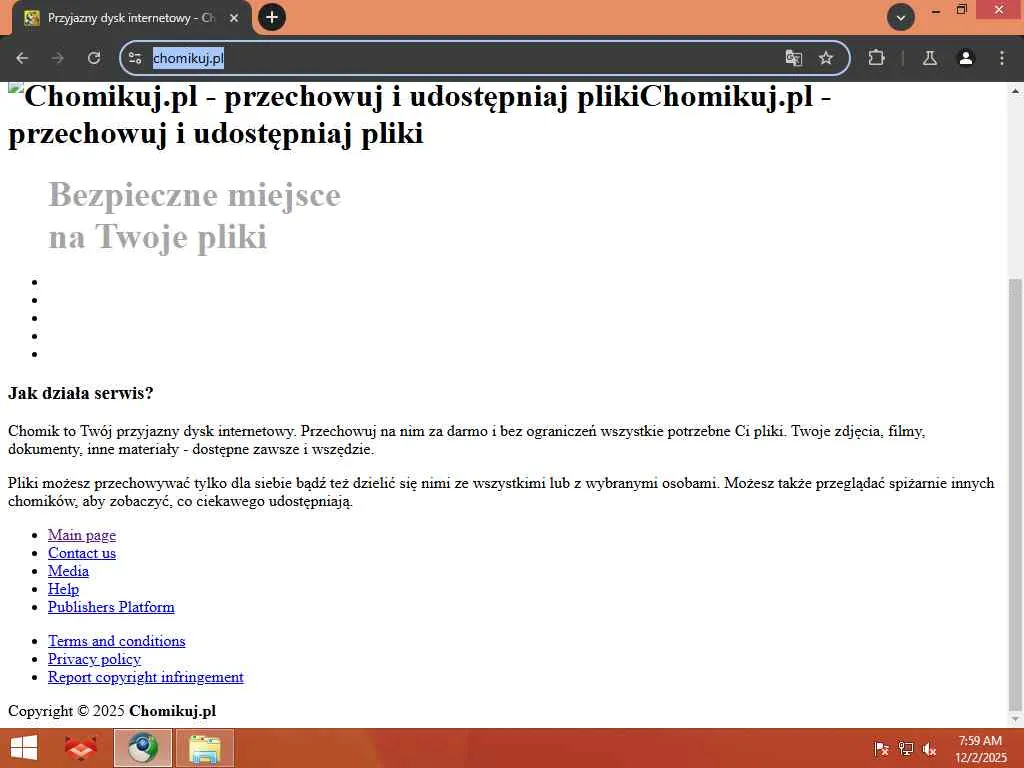Open the profile avatar icon

point(966,58)
